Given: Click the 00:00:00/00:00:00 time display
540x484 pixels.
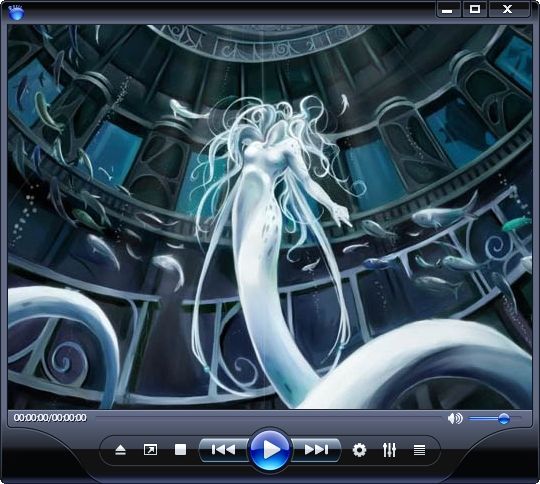Looking at the screenshot, I should (x=50, y=418).
